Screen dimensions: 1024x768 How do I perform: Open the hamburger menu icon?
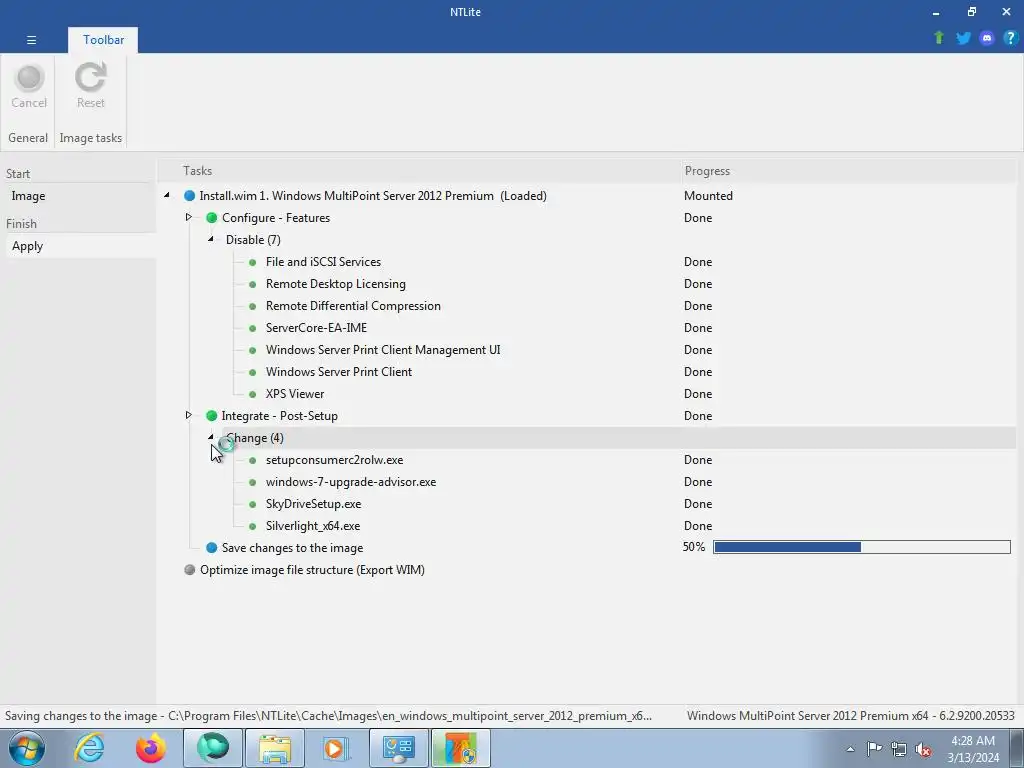[x=31, y=40]
